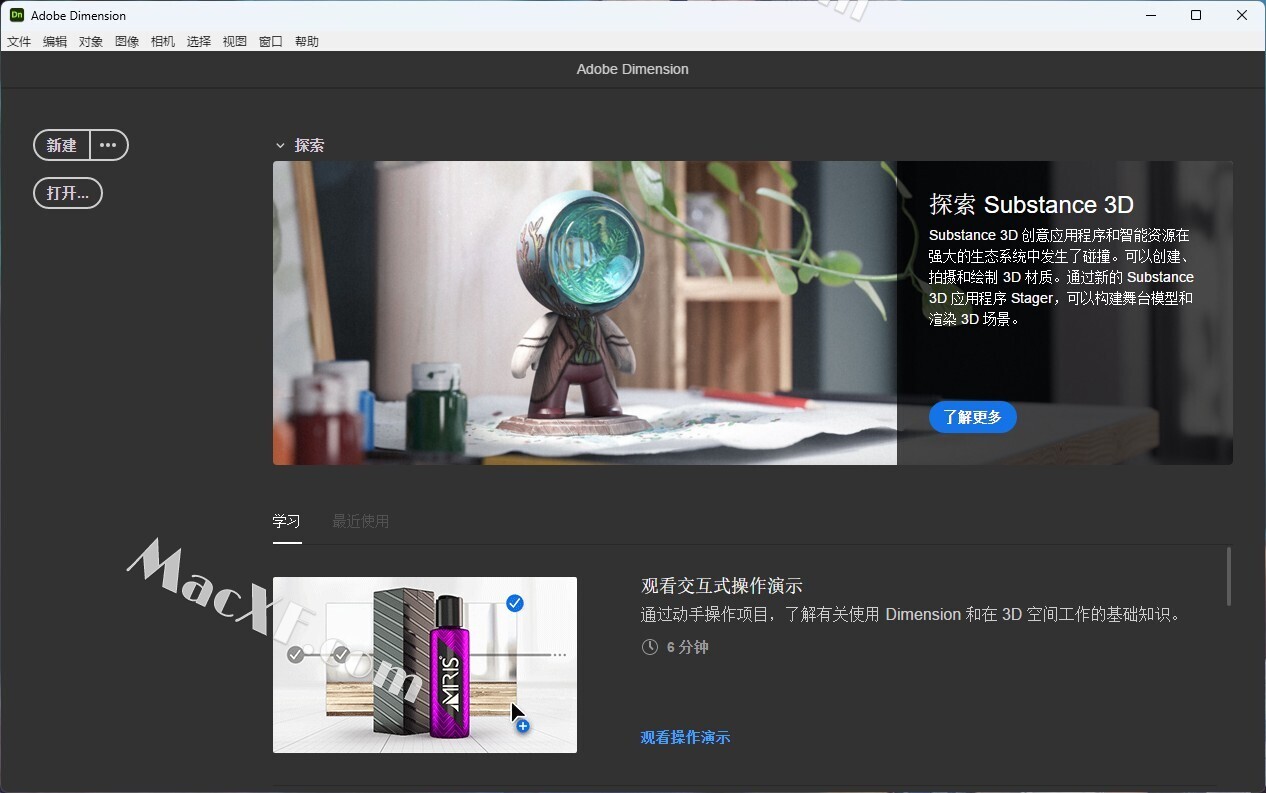Maximize the Adobe Dimension window
This screenshot has height=793, width=1266.
[x=1196, y=15]
